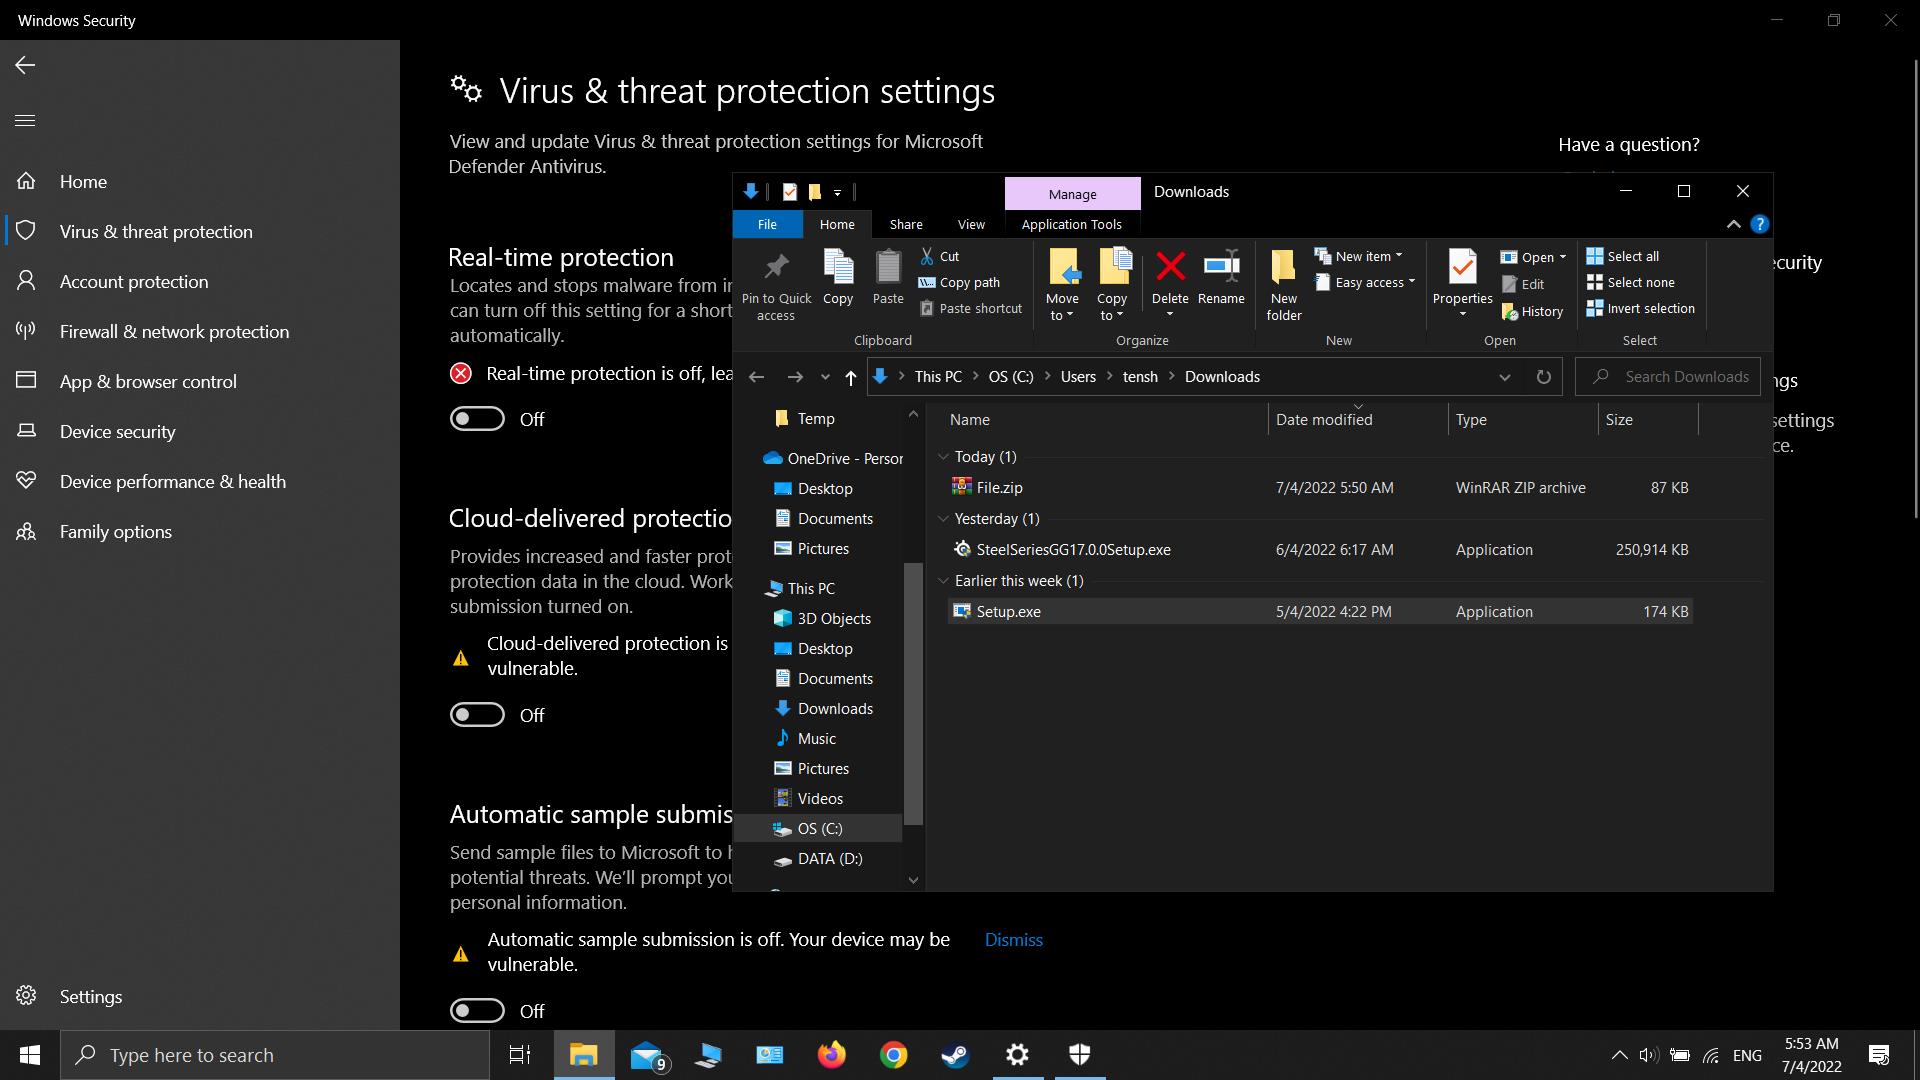Refresh the Downloads folder view
The width and height of the screenshot is (1920, 1080).
pos(1543,377)
